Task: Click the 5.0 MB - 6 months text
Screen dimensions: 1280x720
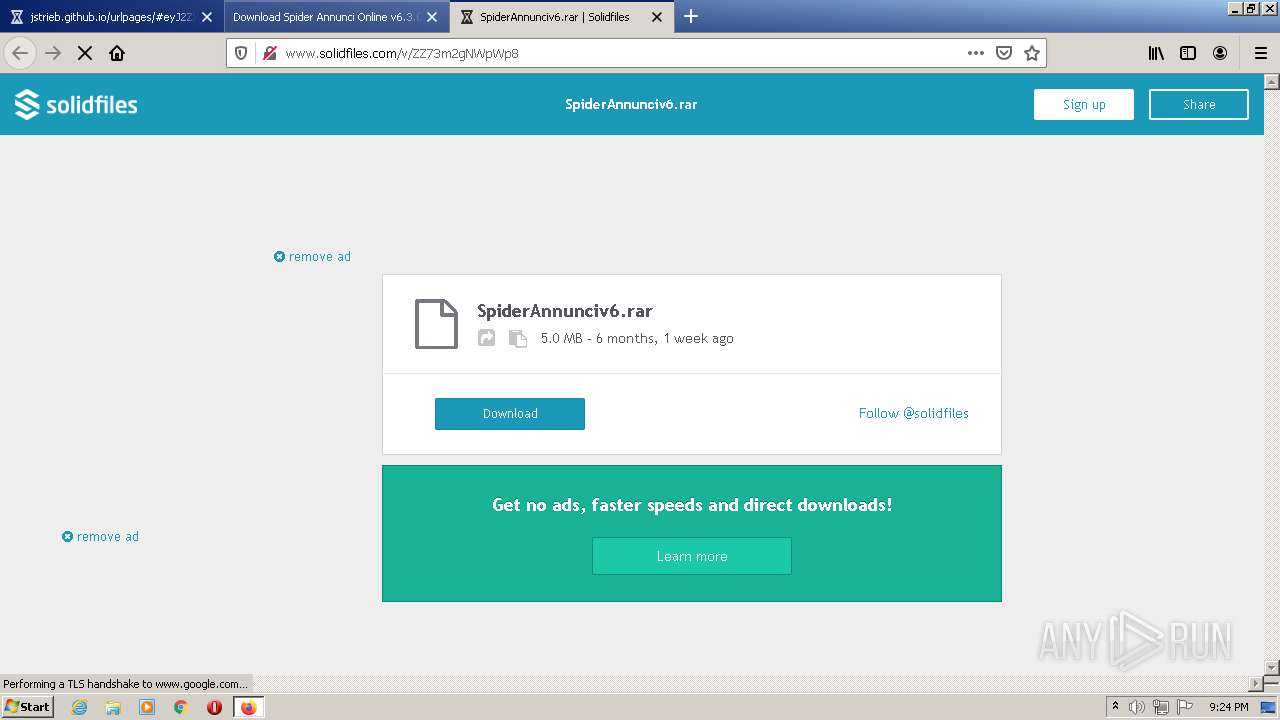Action: click(637, 338)
